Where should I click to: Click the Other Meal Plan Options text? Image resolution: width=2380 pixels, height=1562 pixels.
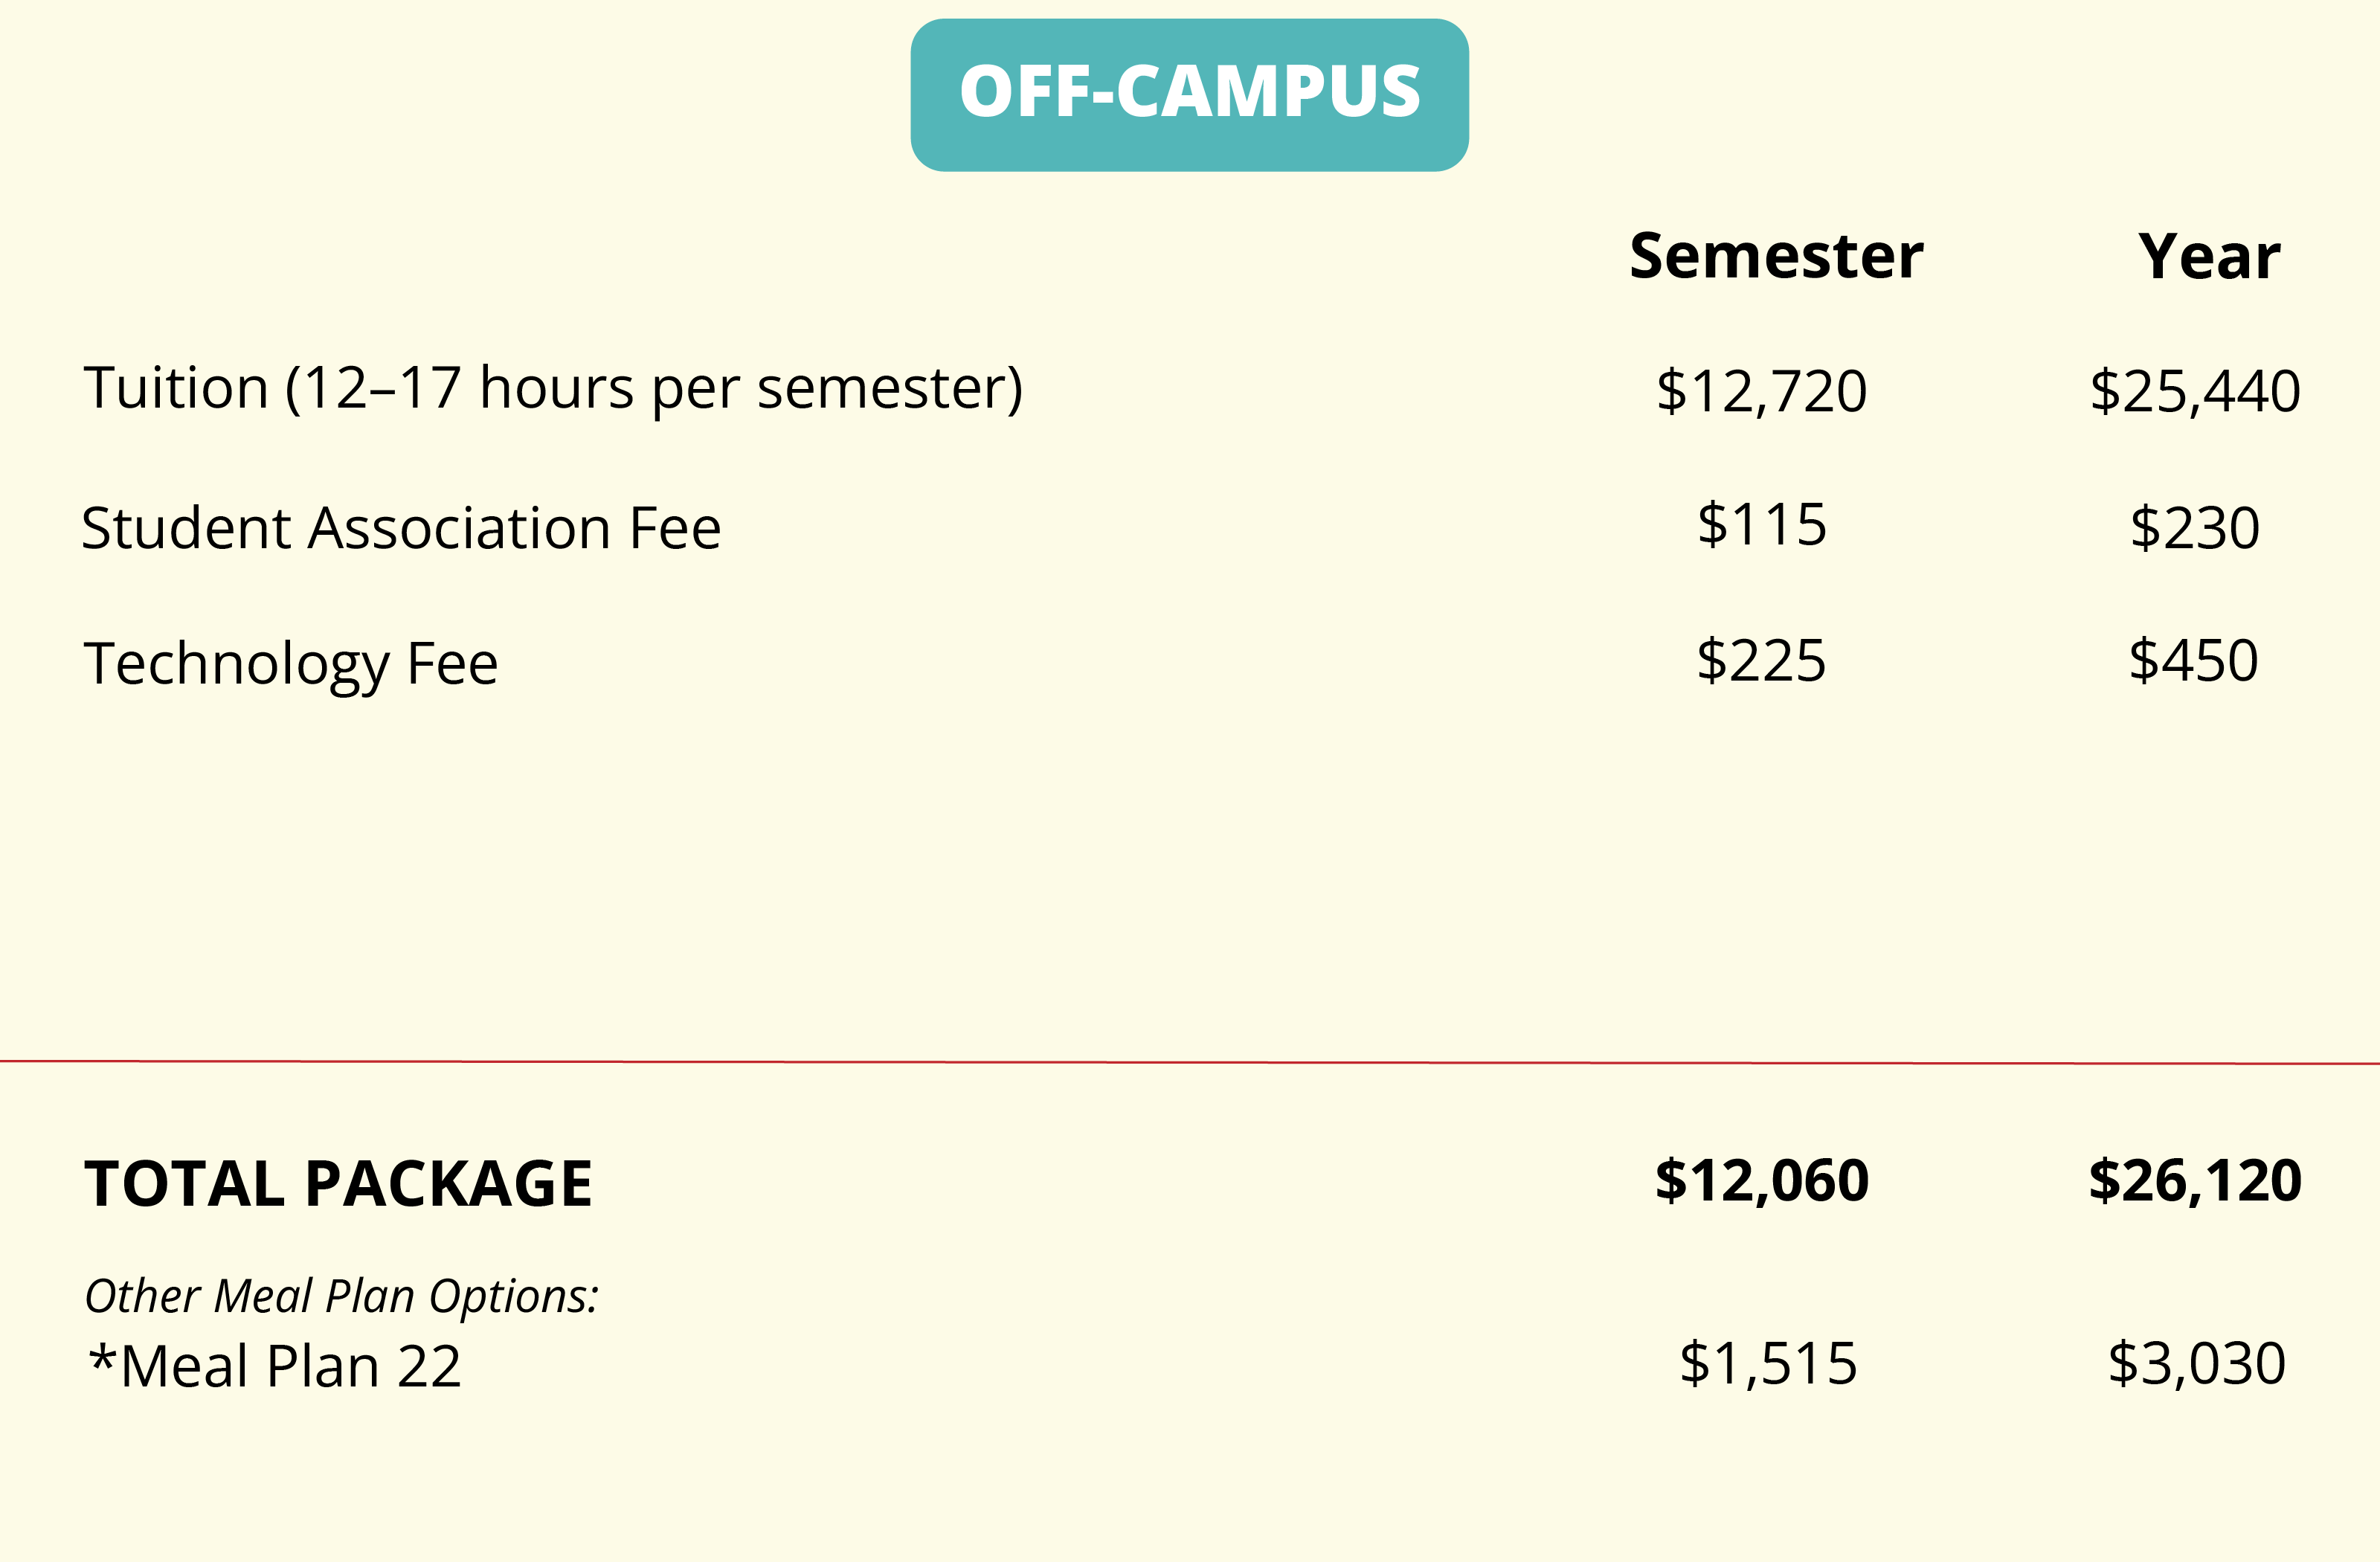pyautogui.click(x=341, y=1297)
